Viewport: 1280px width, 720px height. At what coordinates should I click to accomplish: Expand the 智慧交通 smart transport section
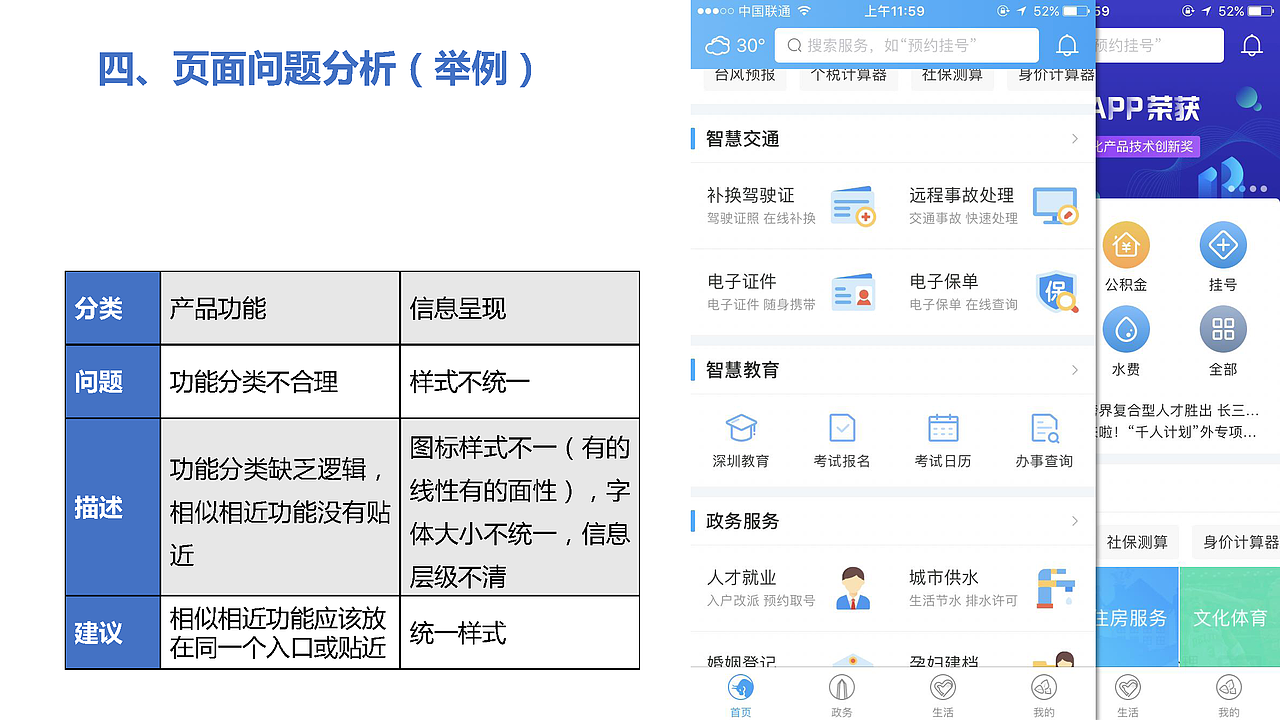coord(1074,138)
